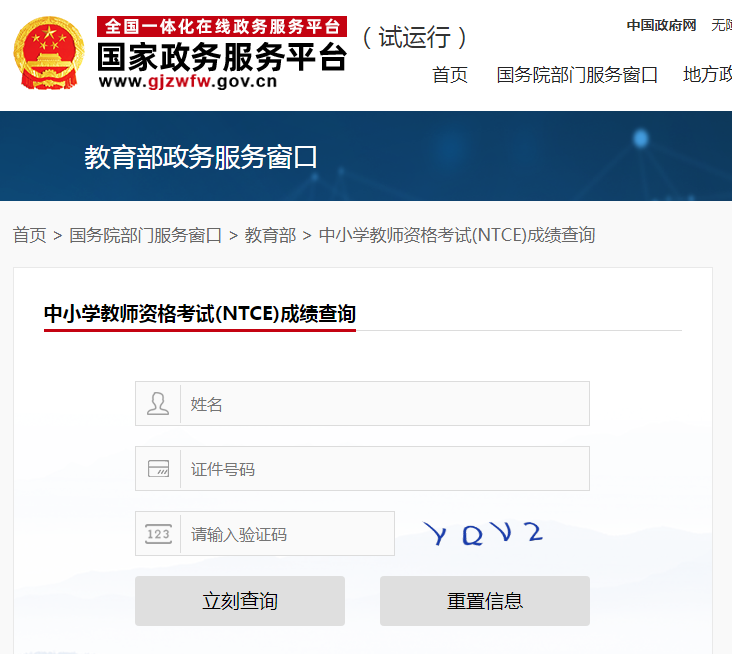Click the 国务院部门服务窗口 breadcrumb link
This screenshot has height=654, width=732.
[x=145, y=235]
